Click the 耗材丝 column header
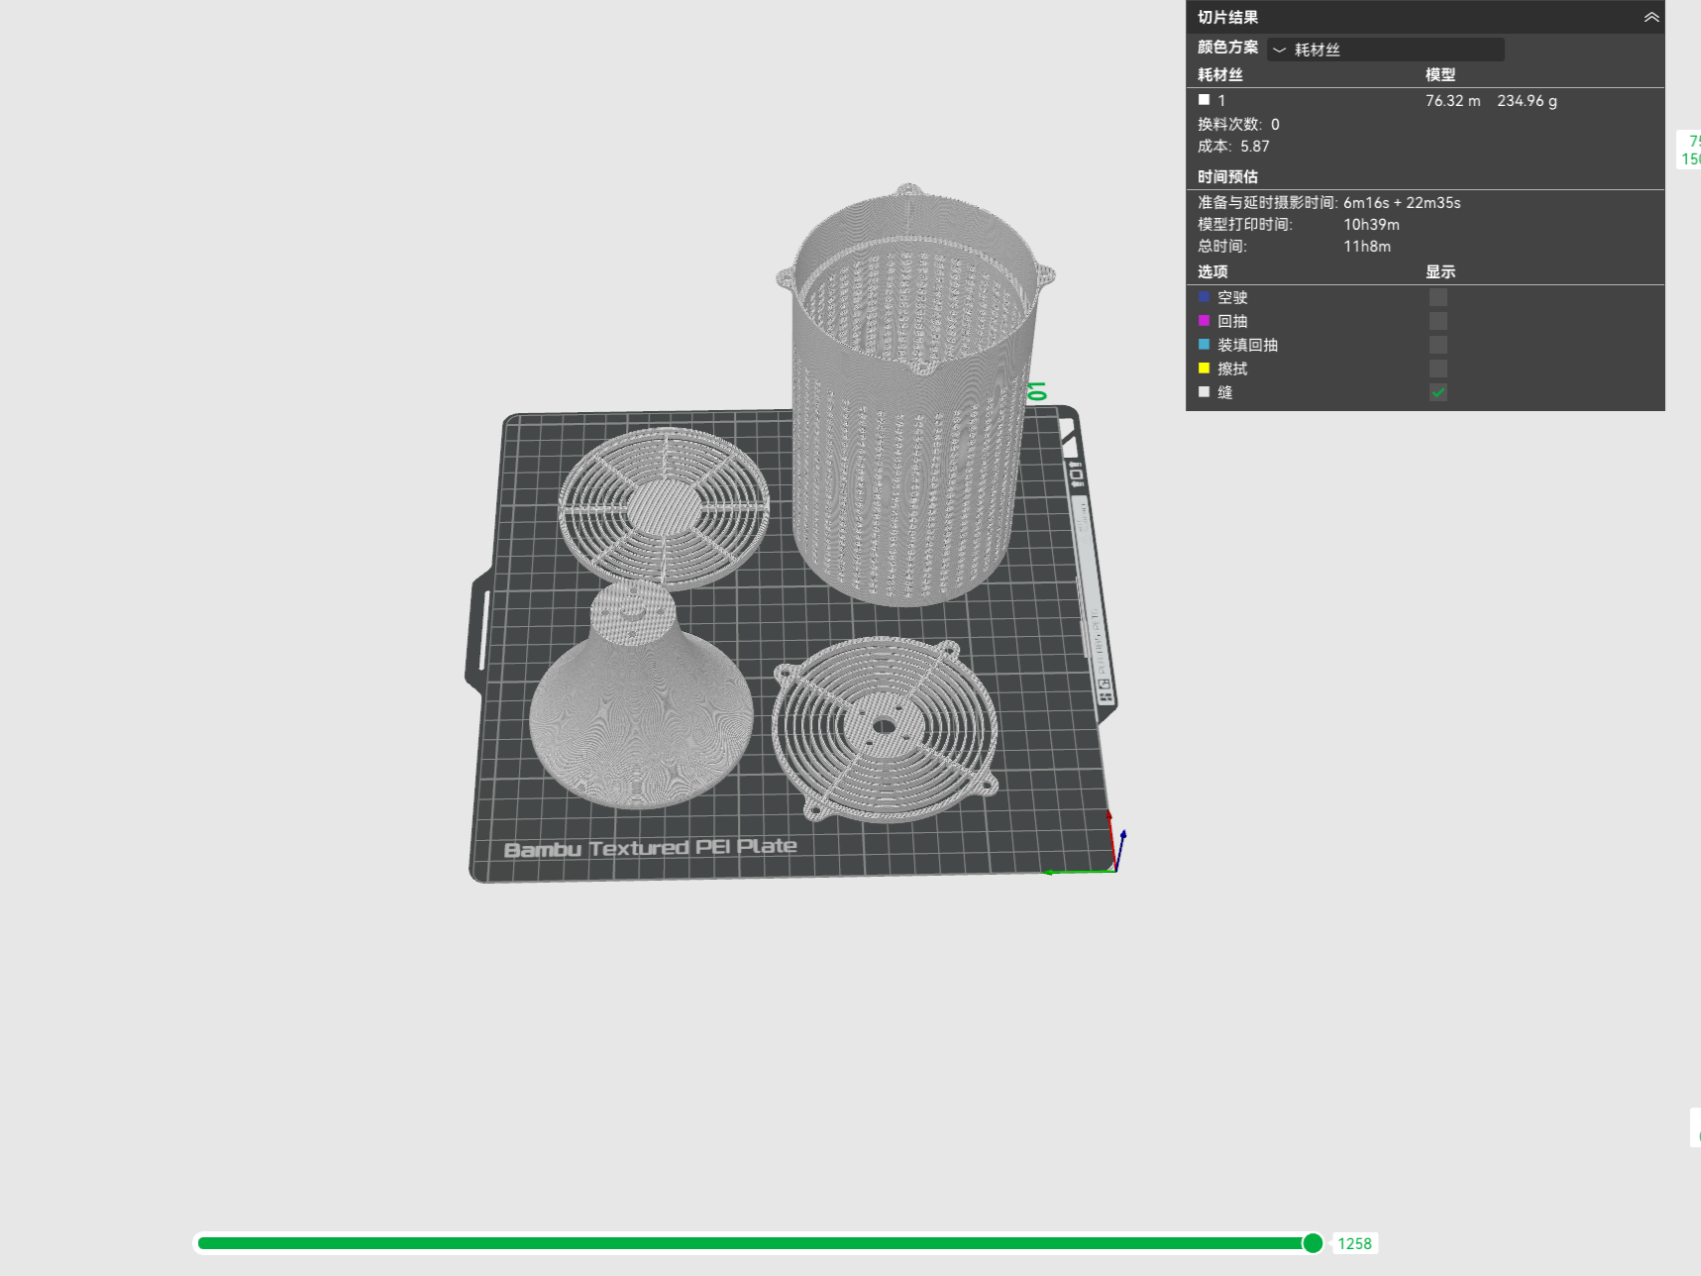The height and width of the screenshot is (1276, 1701). click(x=1220, y=75)
